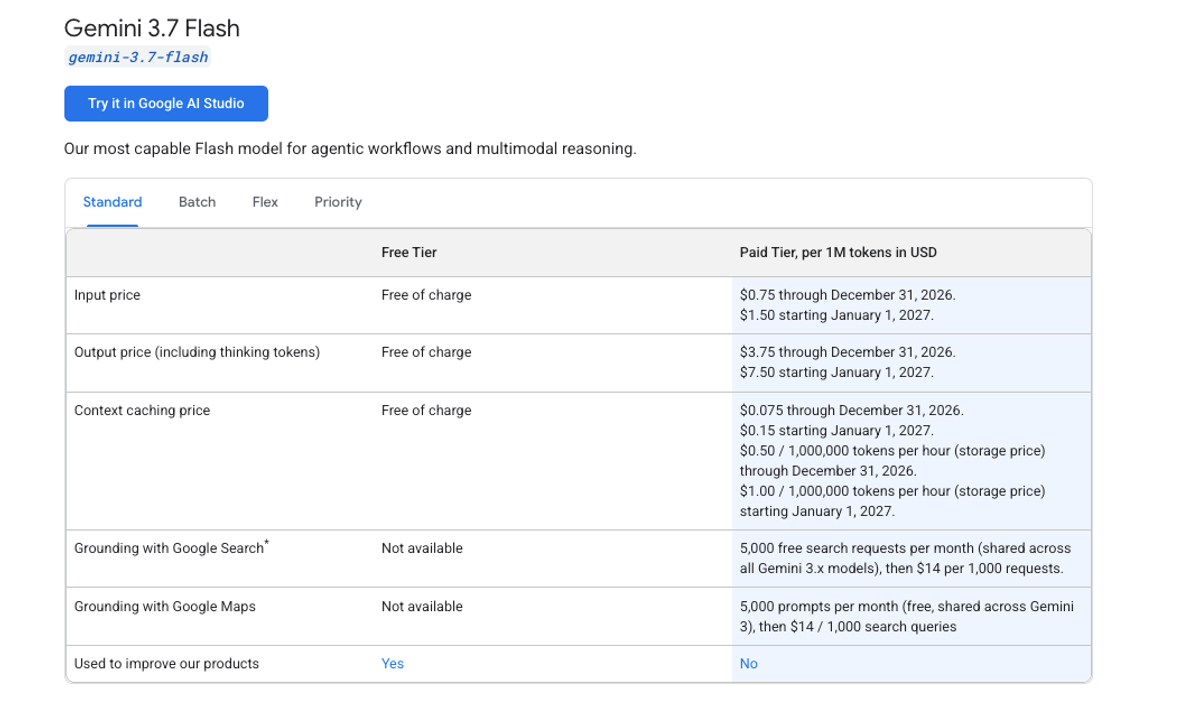Click the Free Tier column header

pos(409,252)
